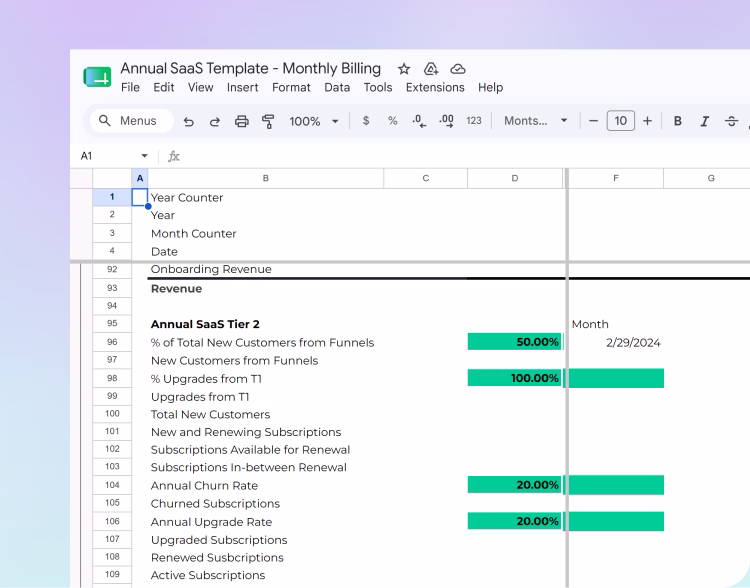
Task: Select column C header
Action: [425, 178]
